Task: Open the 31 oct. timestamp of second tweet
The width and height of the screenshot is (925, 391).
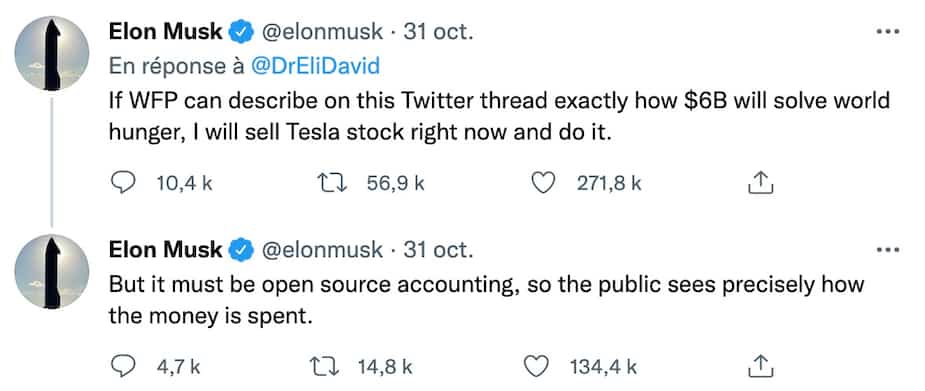Action: [438, 250]
